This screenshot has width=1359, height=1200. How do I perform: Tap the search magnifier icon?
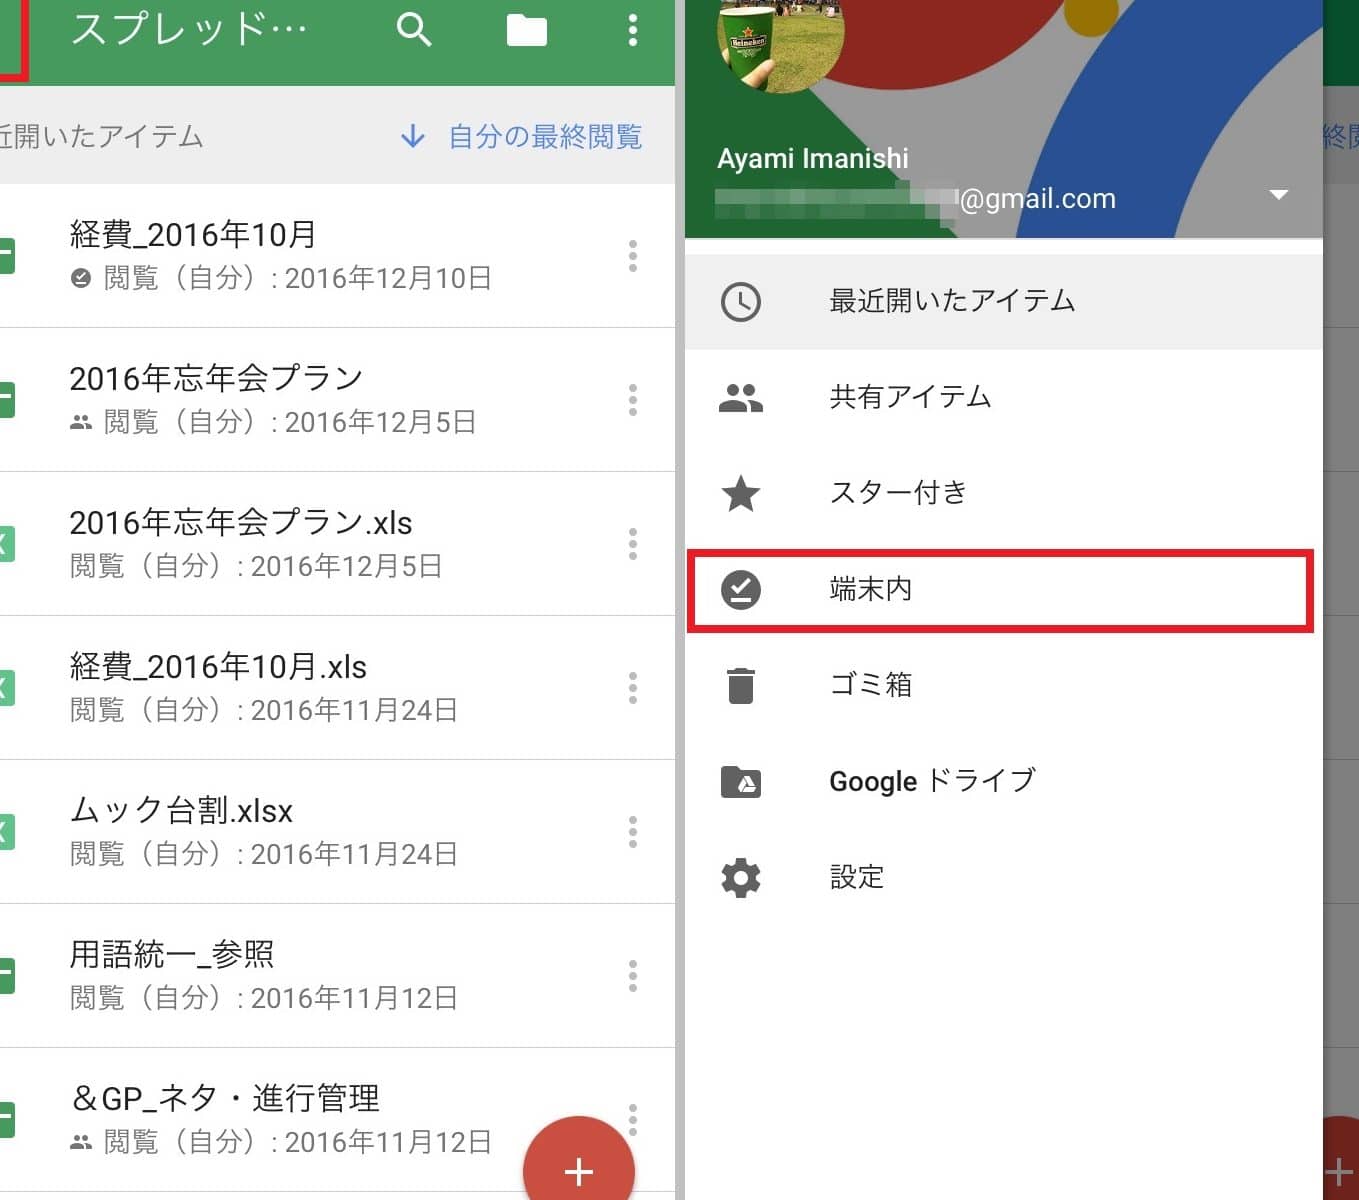coord(413,30)
